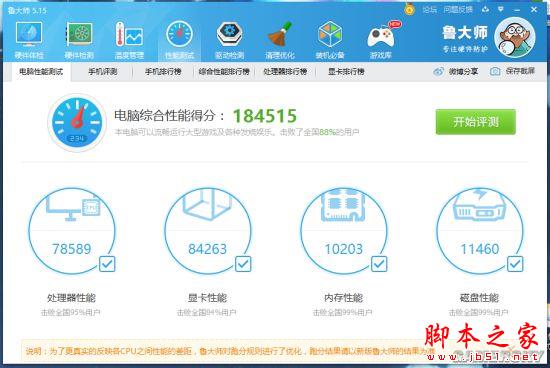Click the 微博分享 Weibo share icon
The image size is (550, 368).
[438, 72]
